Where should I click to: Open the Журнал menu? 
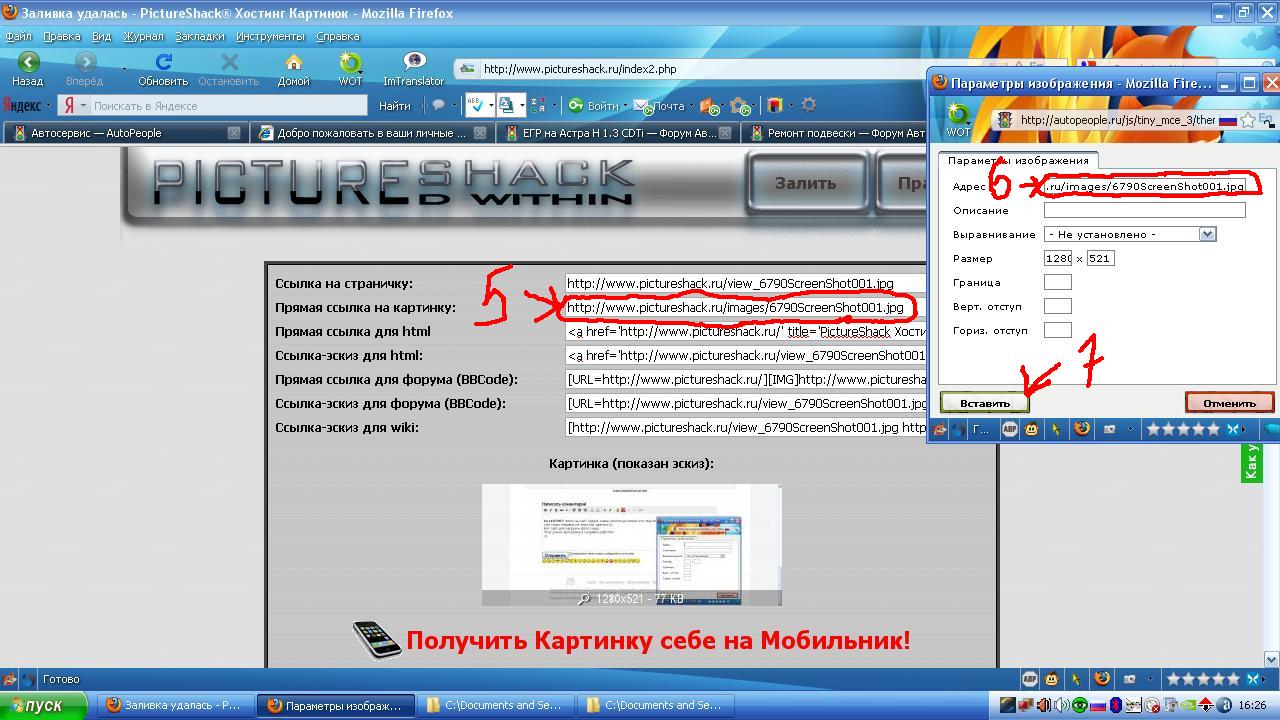(x=143, y=37)
